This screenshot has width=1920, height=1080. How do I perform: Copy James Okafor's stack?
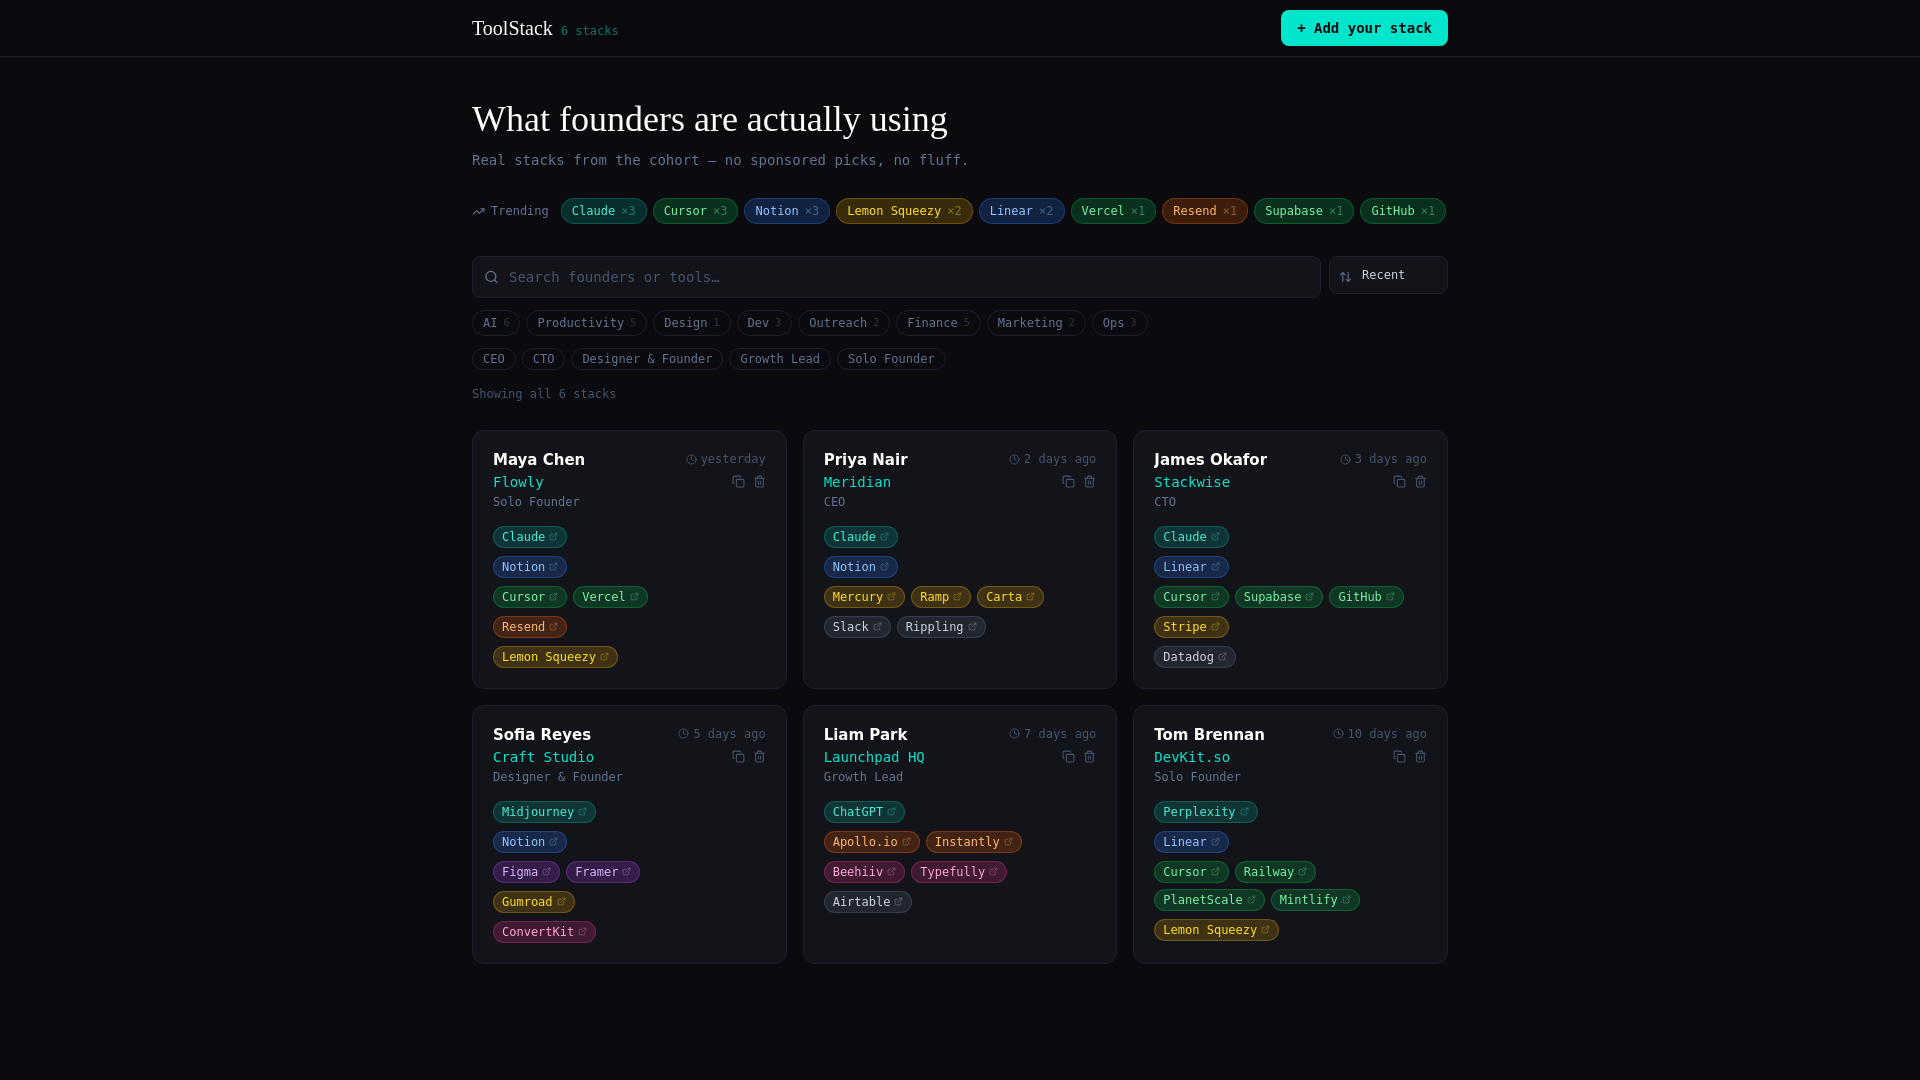(1399, 482)
